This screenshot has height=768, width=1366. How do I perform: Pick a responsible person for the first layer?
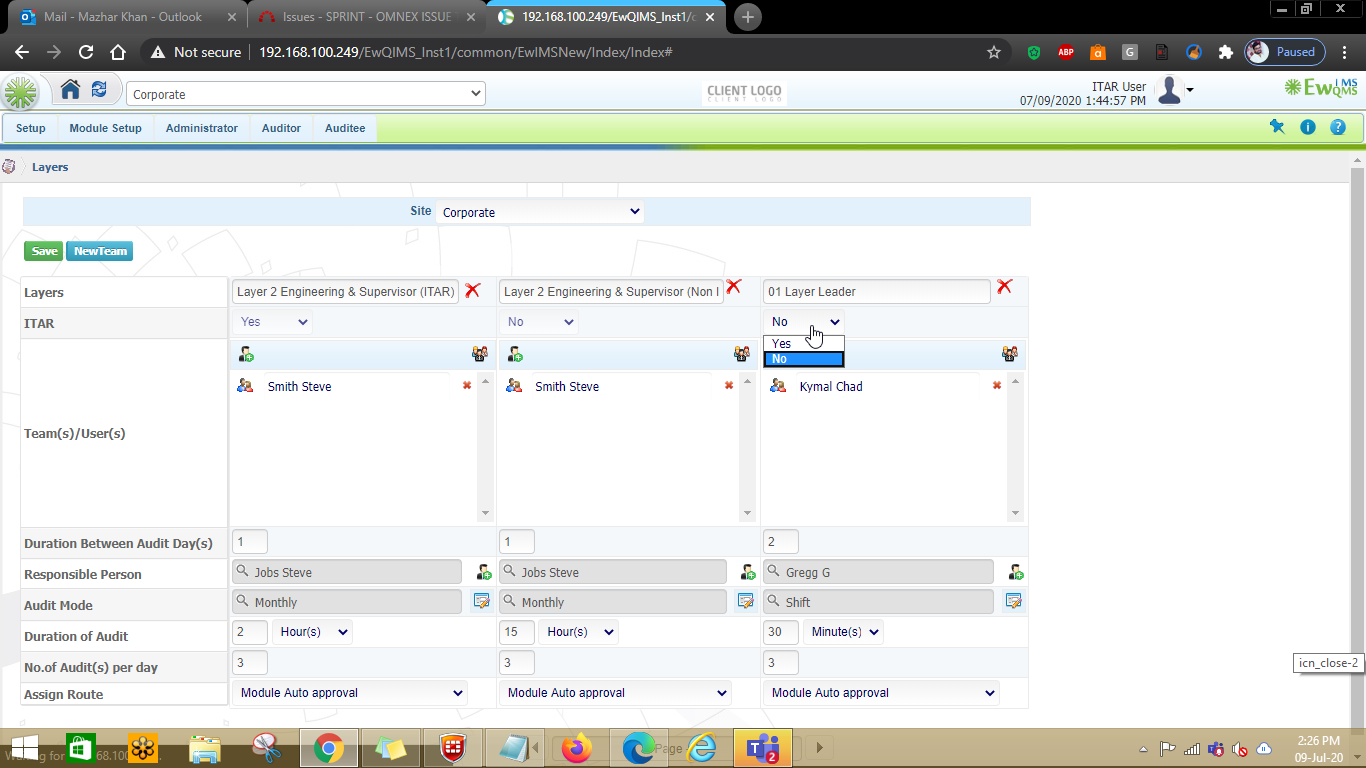(484, 572)
